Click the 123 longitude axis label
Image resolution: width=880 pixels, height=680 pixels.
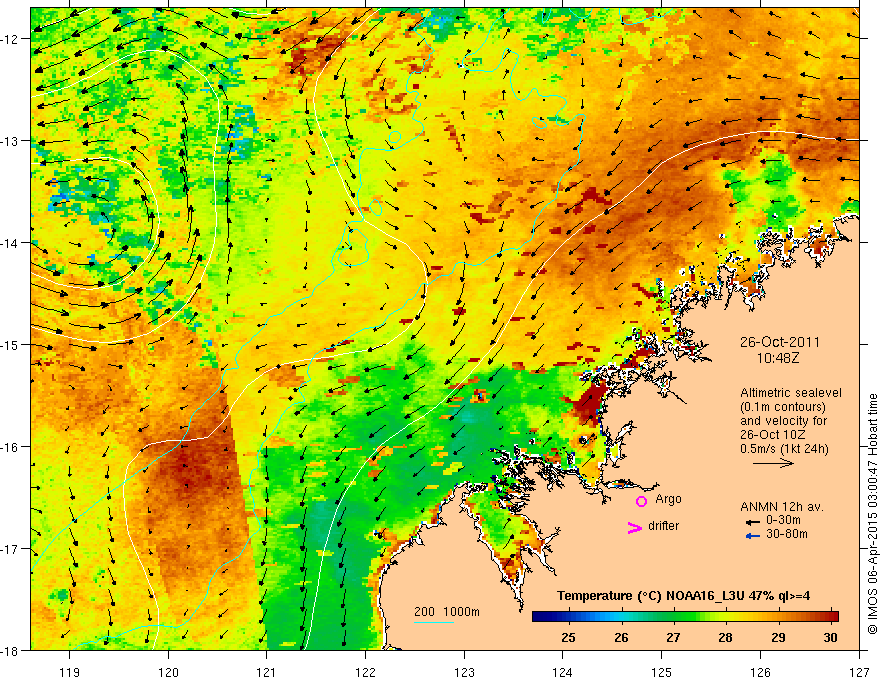pyautogui.click(x=464, y=672)
